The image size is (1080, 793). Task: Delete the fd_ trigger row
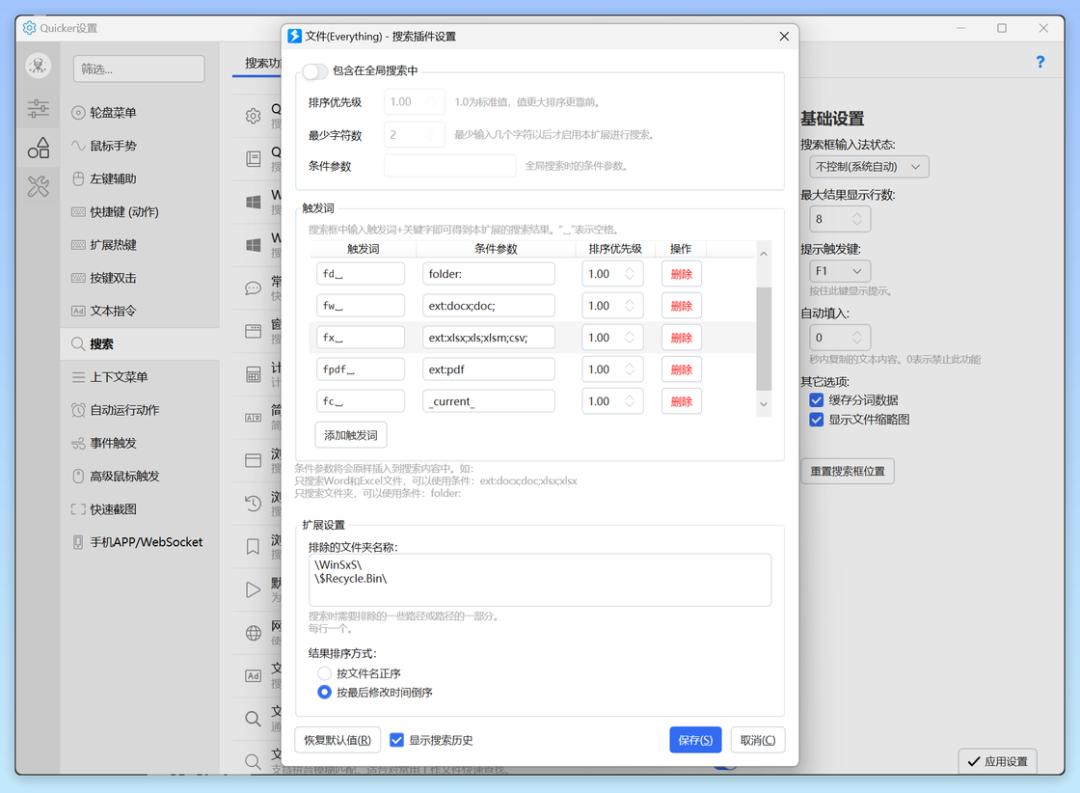681,274
